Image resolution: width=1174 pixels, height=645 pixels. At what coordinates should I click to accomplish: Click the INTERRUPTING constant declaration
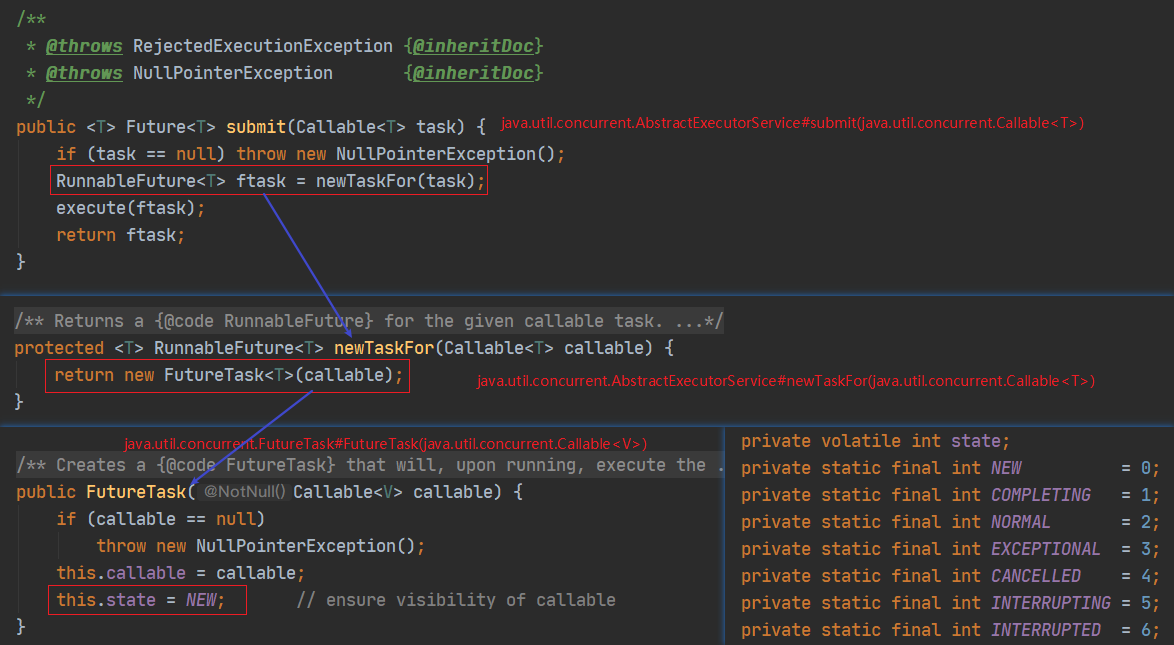tap(950, 603)
